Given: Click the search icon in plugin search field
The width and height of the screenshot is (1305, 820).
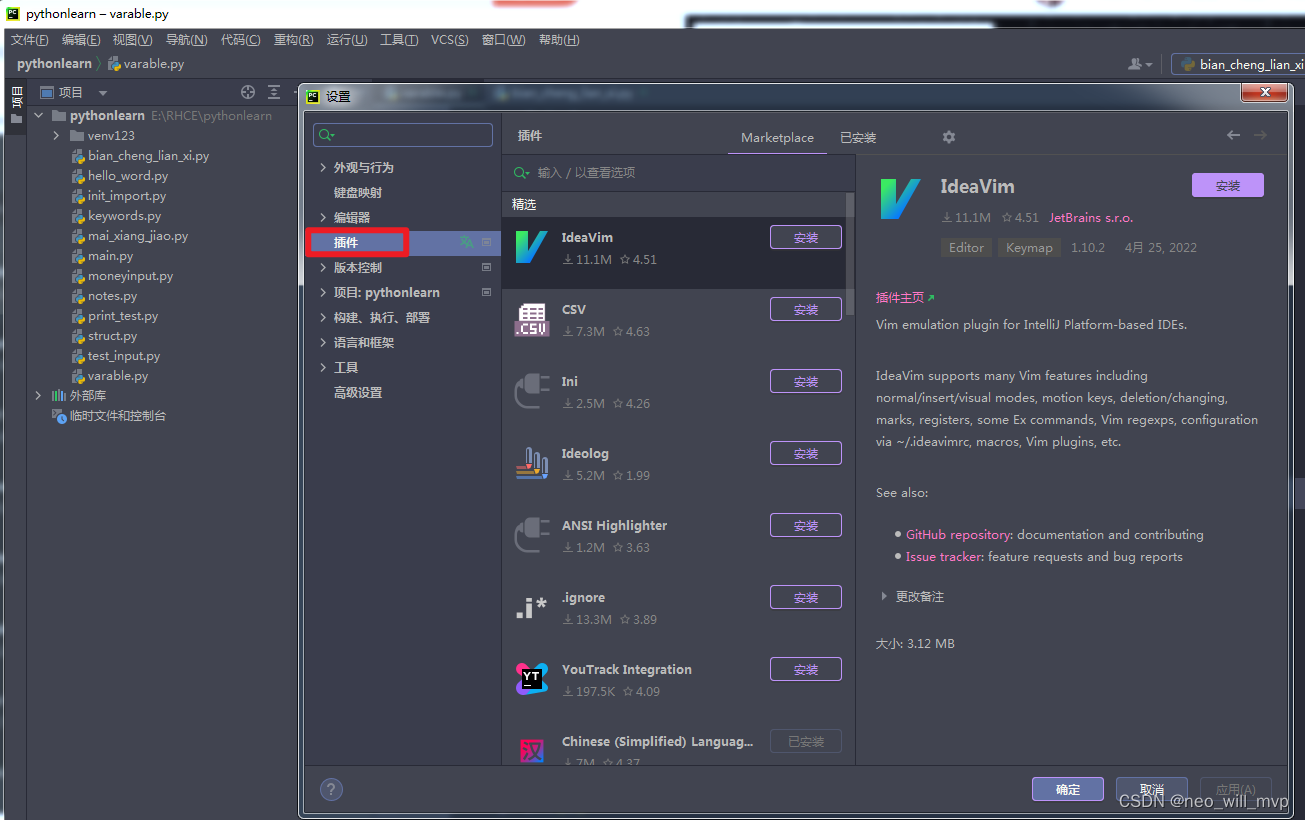Looking at the screenshot, I should click(x=521, y=173).
